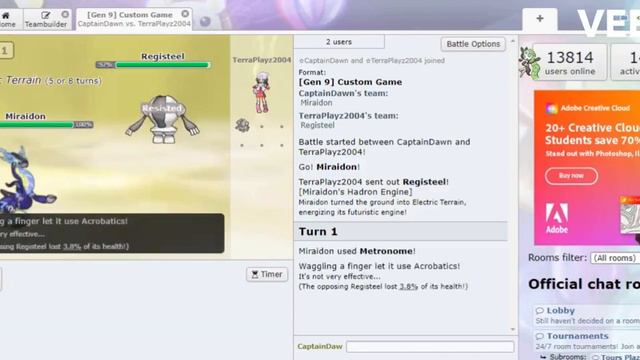Select the Registeel sprite on the battlefield
The image size is (640, 360).
coord(163,119)
